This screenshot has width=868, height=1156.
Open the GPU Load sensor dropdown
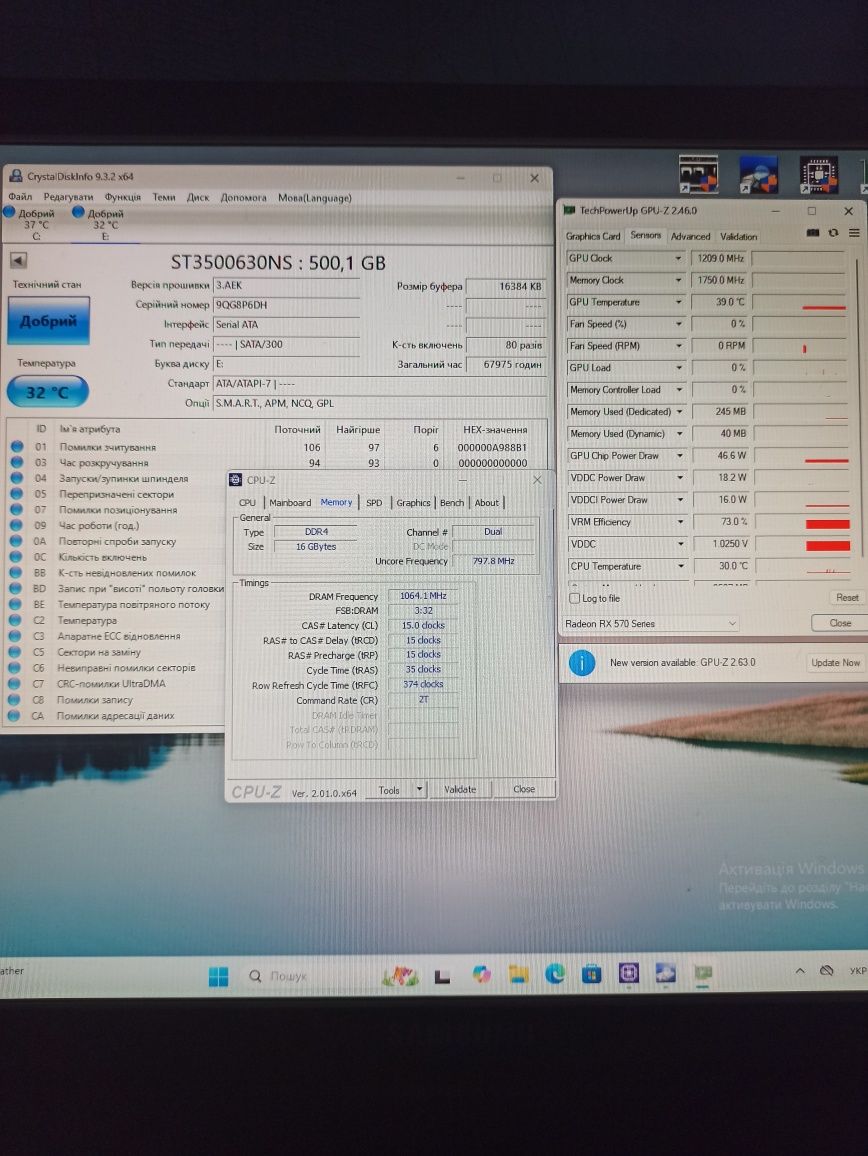tap(678, 368)
